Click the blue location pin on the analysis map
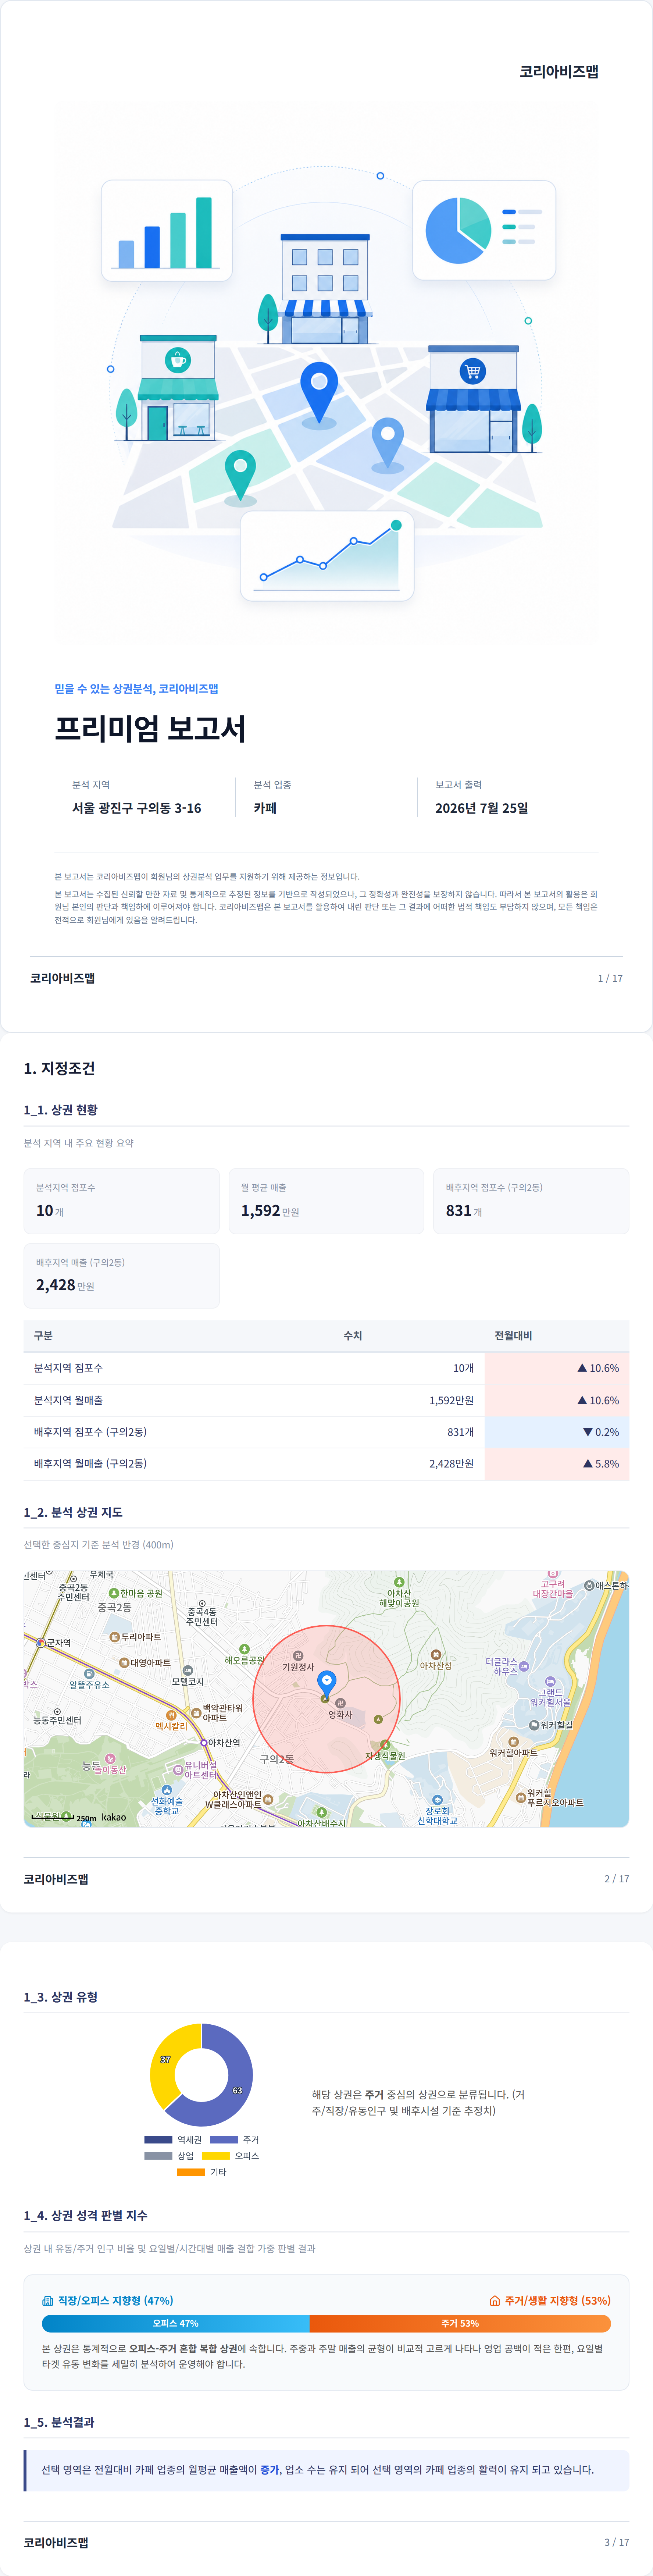 [326, 1684]
